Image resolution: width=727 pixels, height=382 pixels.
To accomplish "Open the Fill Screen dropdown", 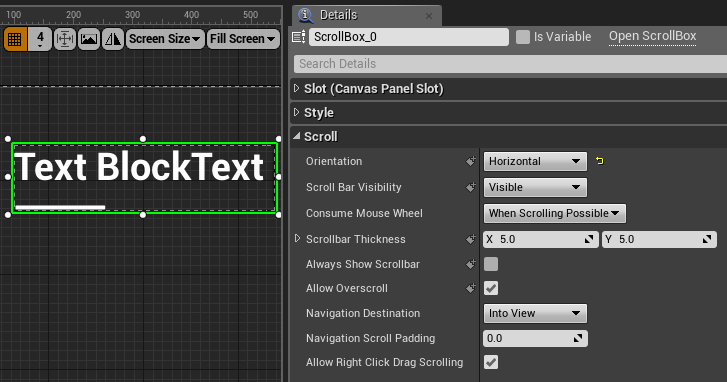I will (x=243, y=39).
